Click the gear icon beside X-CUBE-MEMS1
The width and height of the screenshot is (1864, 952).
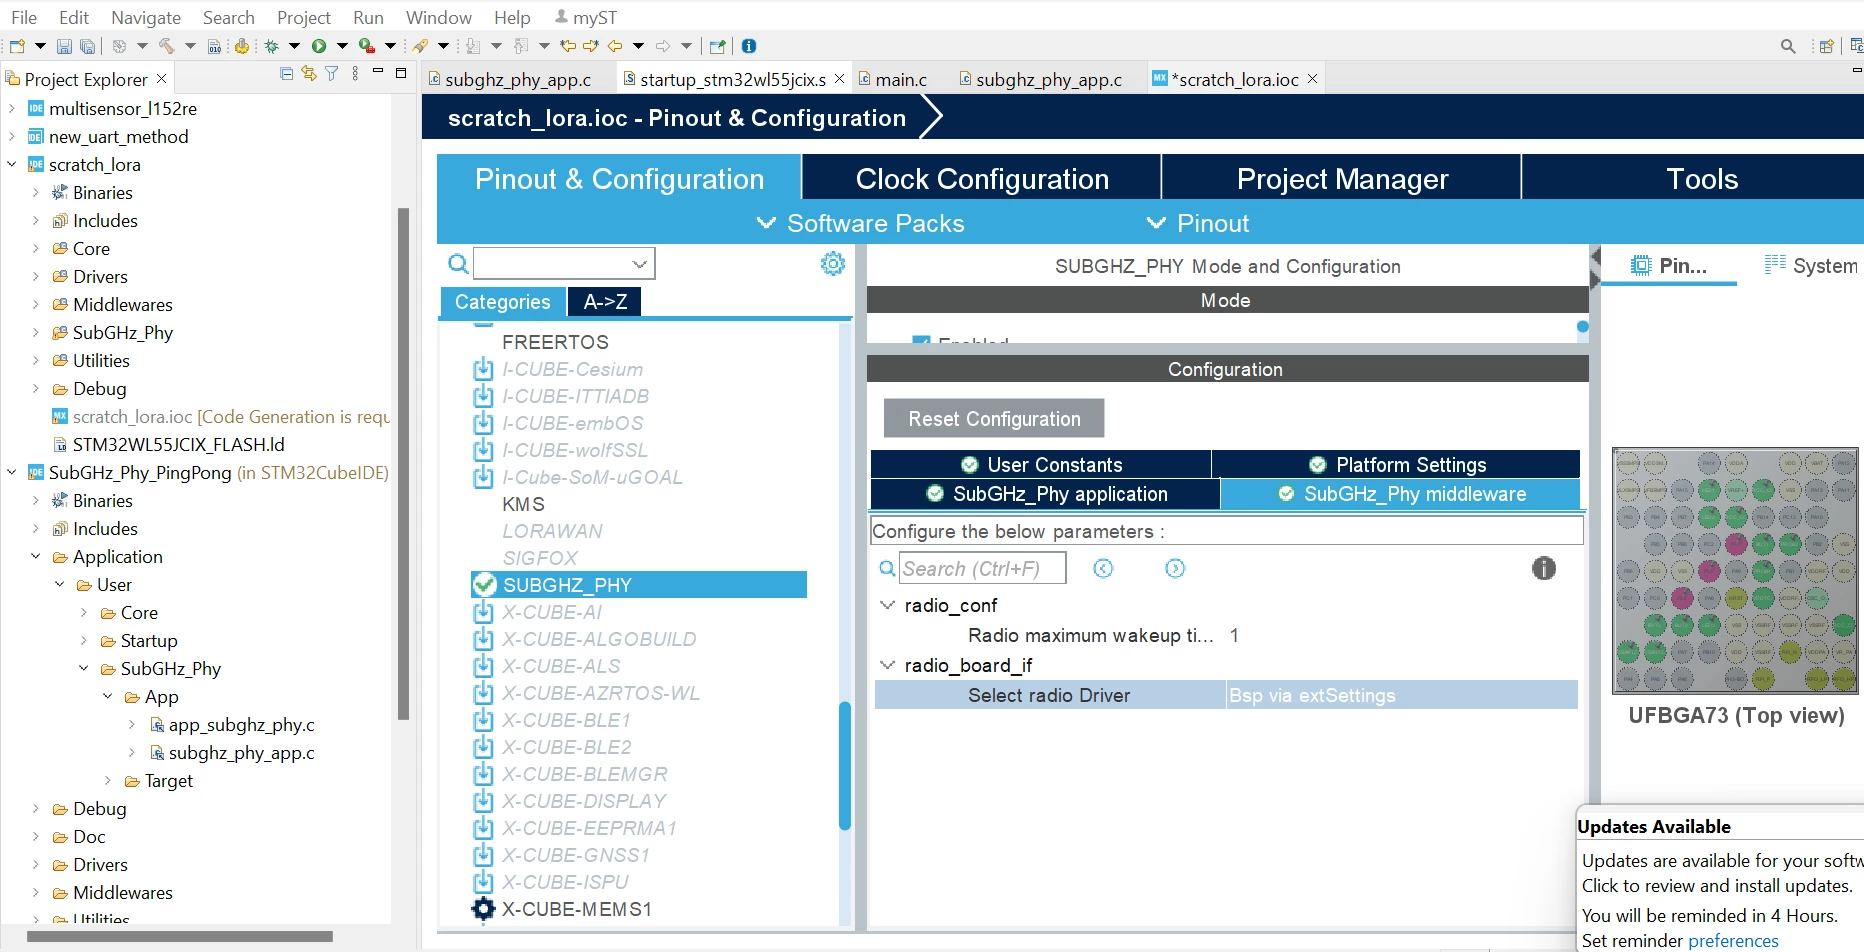483,909
